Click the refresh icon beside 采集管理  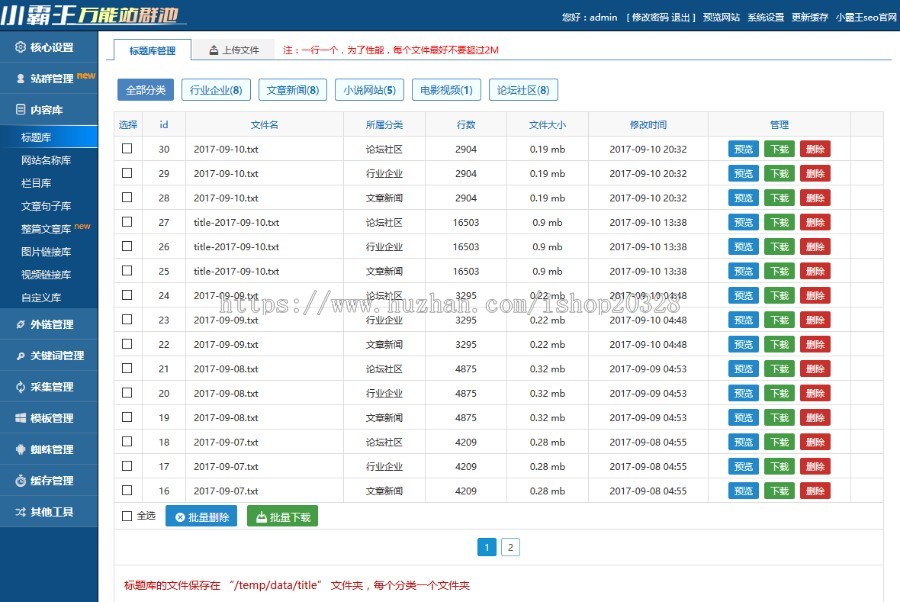click(x=21, y=387)
